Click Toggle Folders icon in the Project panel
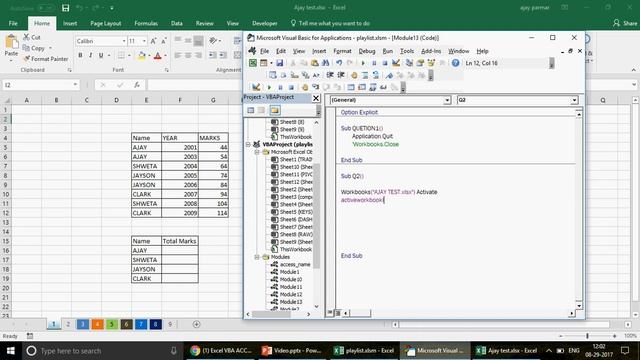The width and height of the screenshot is (640, 360). click(275, 110)
